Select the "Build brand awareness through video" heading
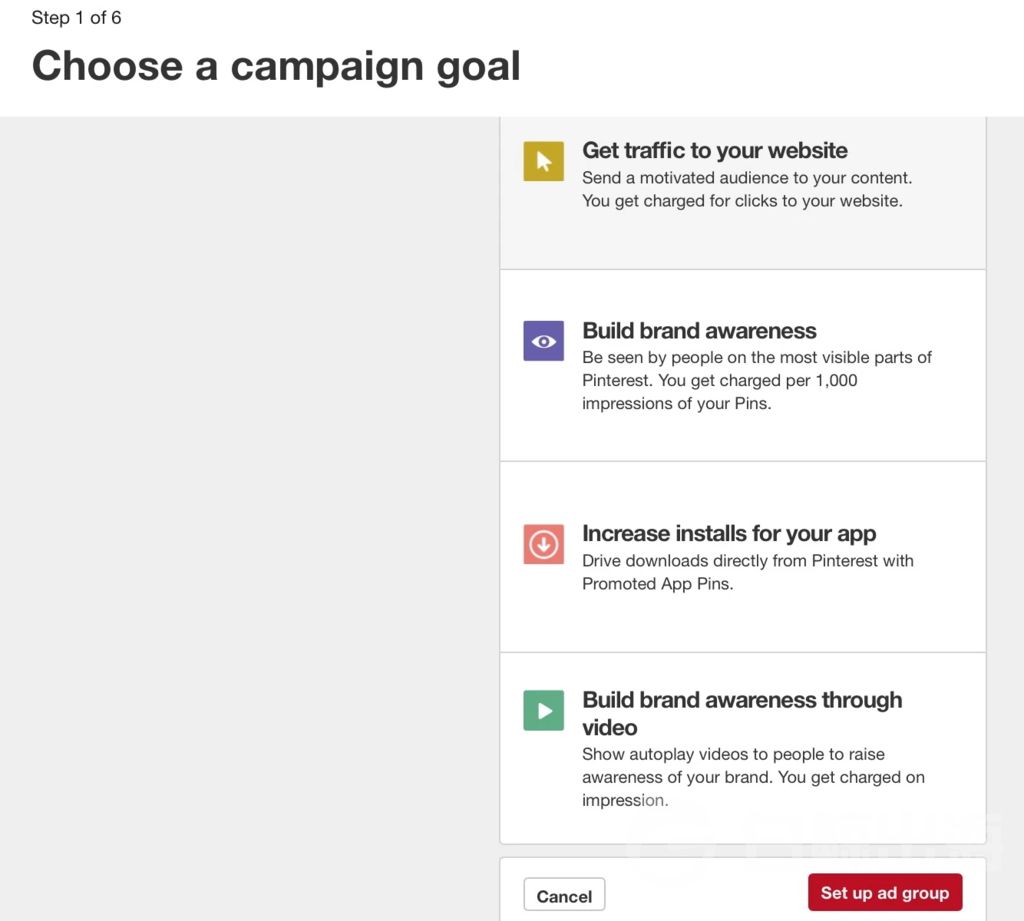This screenshot has width=1024, height=921. pos(741,713)
